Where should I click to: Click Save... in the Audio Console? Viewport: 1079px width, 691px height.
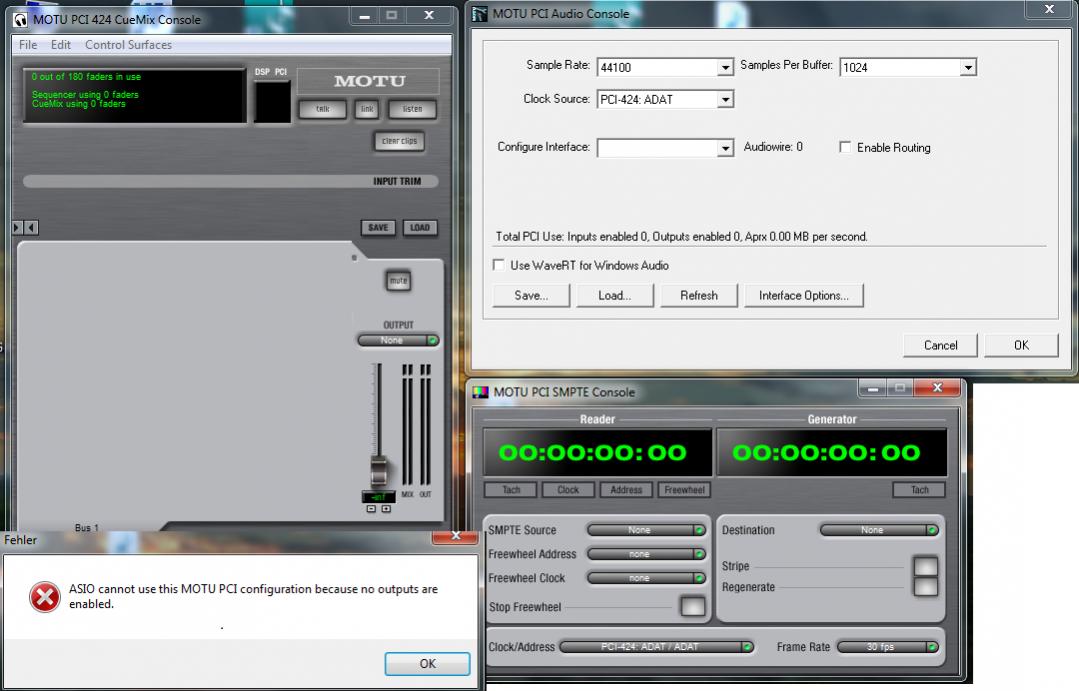tap(531, 295)
